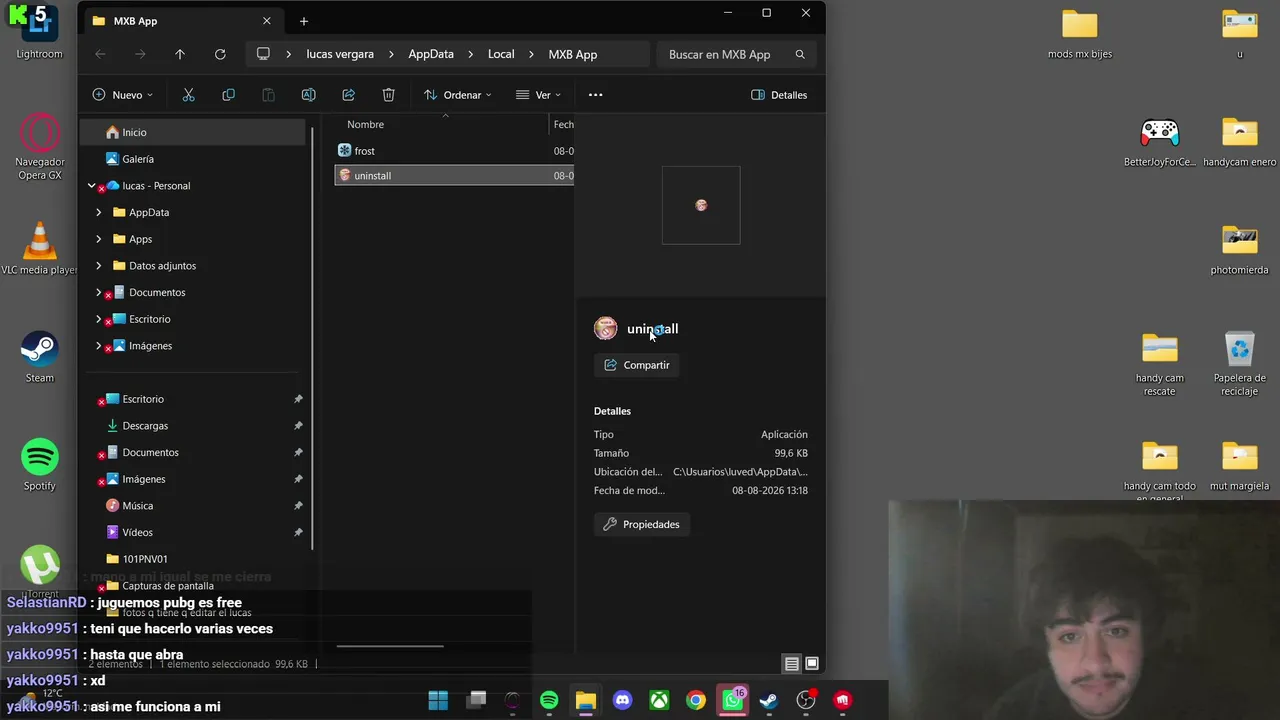Click the Windows Start button
This screenshot has height=720, width=1280.
[438, 700]
